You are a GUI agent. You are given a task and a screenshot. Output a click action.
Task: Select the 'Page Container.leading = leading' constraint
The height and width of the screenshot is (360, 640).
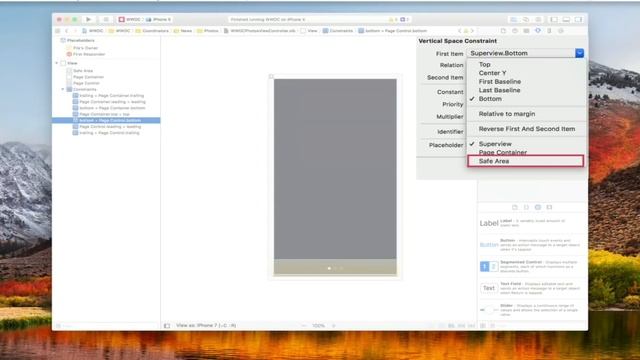[x=109, y=102]
